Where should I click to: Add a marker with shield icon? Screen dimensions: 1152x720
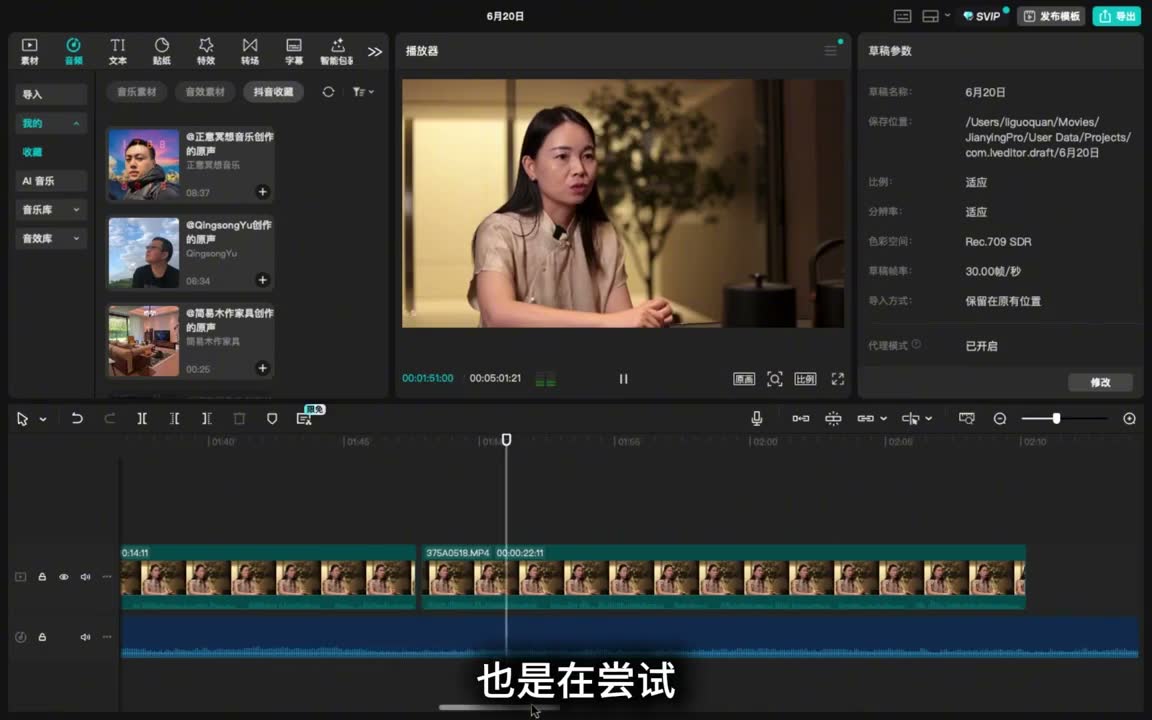[272, 418]
